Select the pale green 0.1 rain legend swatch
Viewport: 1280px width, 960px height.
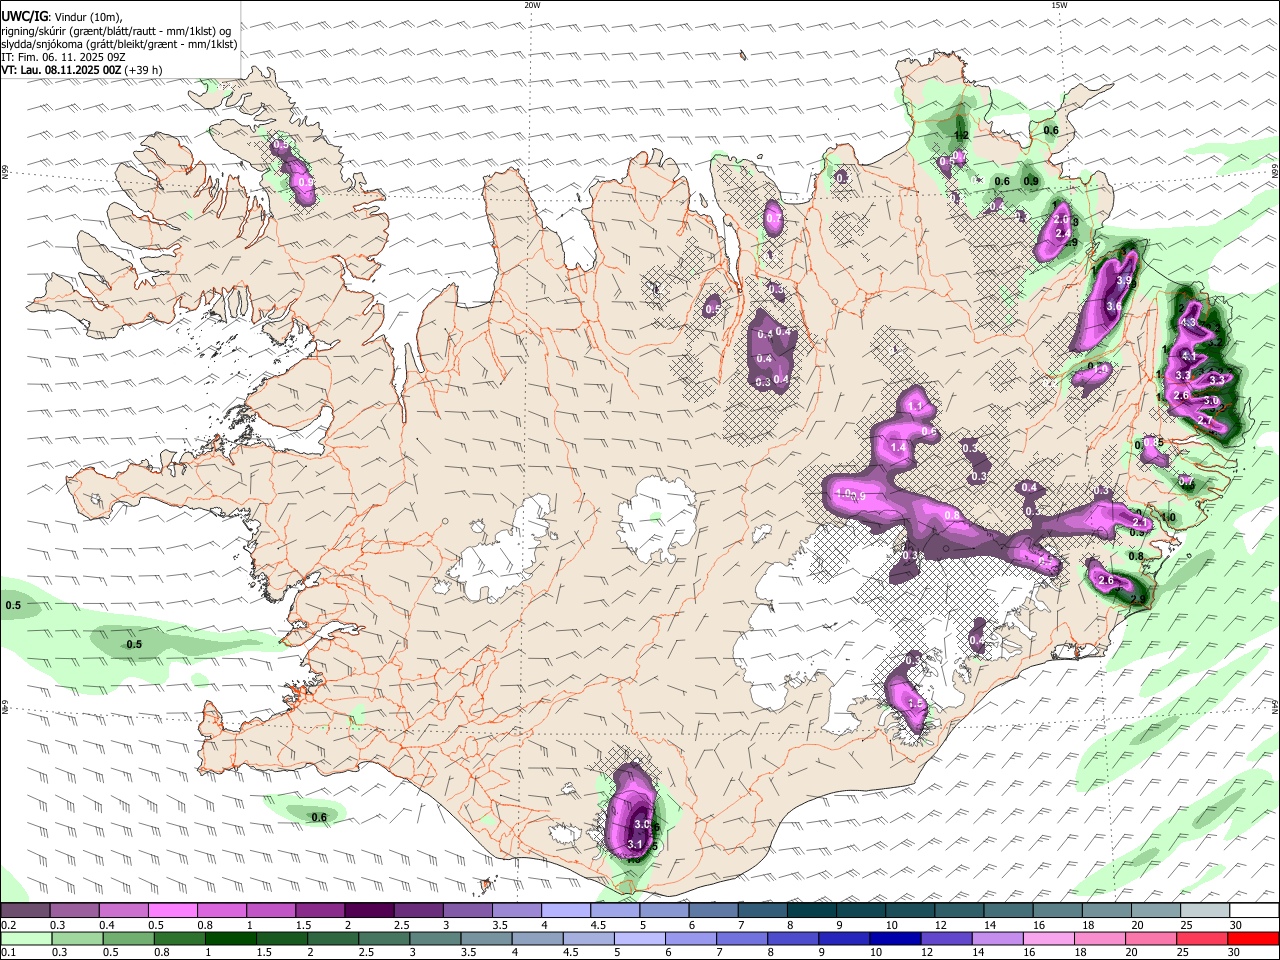point(26,939)
